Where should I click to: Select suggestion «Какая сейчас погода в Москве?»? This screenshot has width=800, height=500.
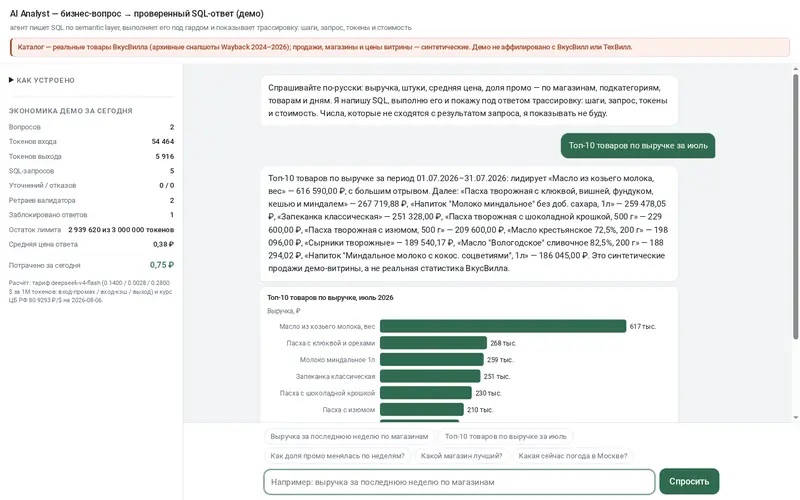click(572, 456)
